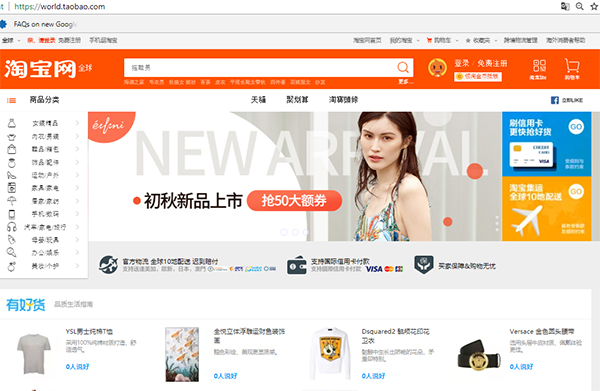Expand the 全球 region dropdown
Image resolution: width=600 pixels, height=391 pixels.
(x=19, y=41)
